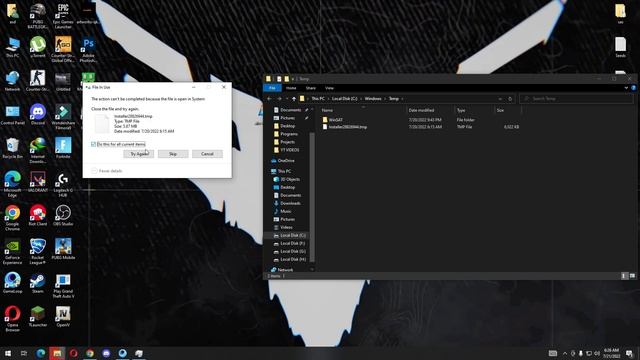Screen dimensions: 640x360
Task: Expand Fewer details in File In Use dialog
Action: click(x=107, y=171)
